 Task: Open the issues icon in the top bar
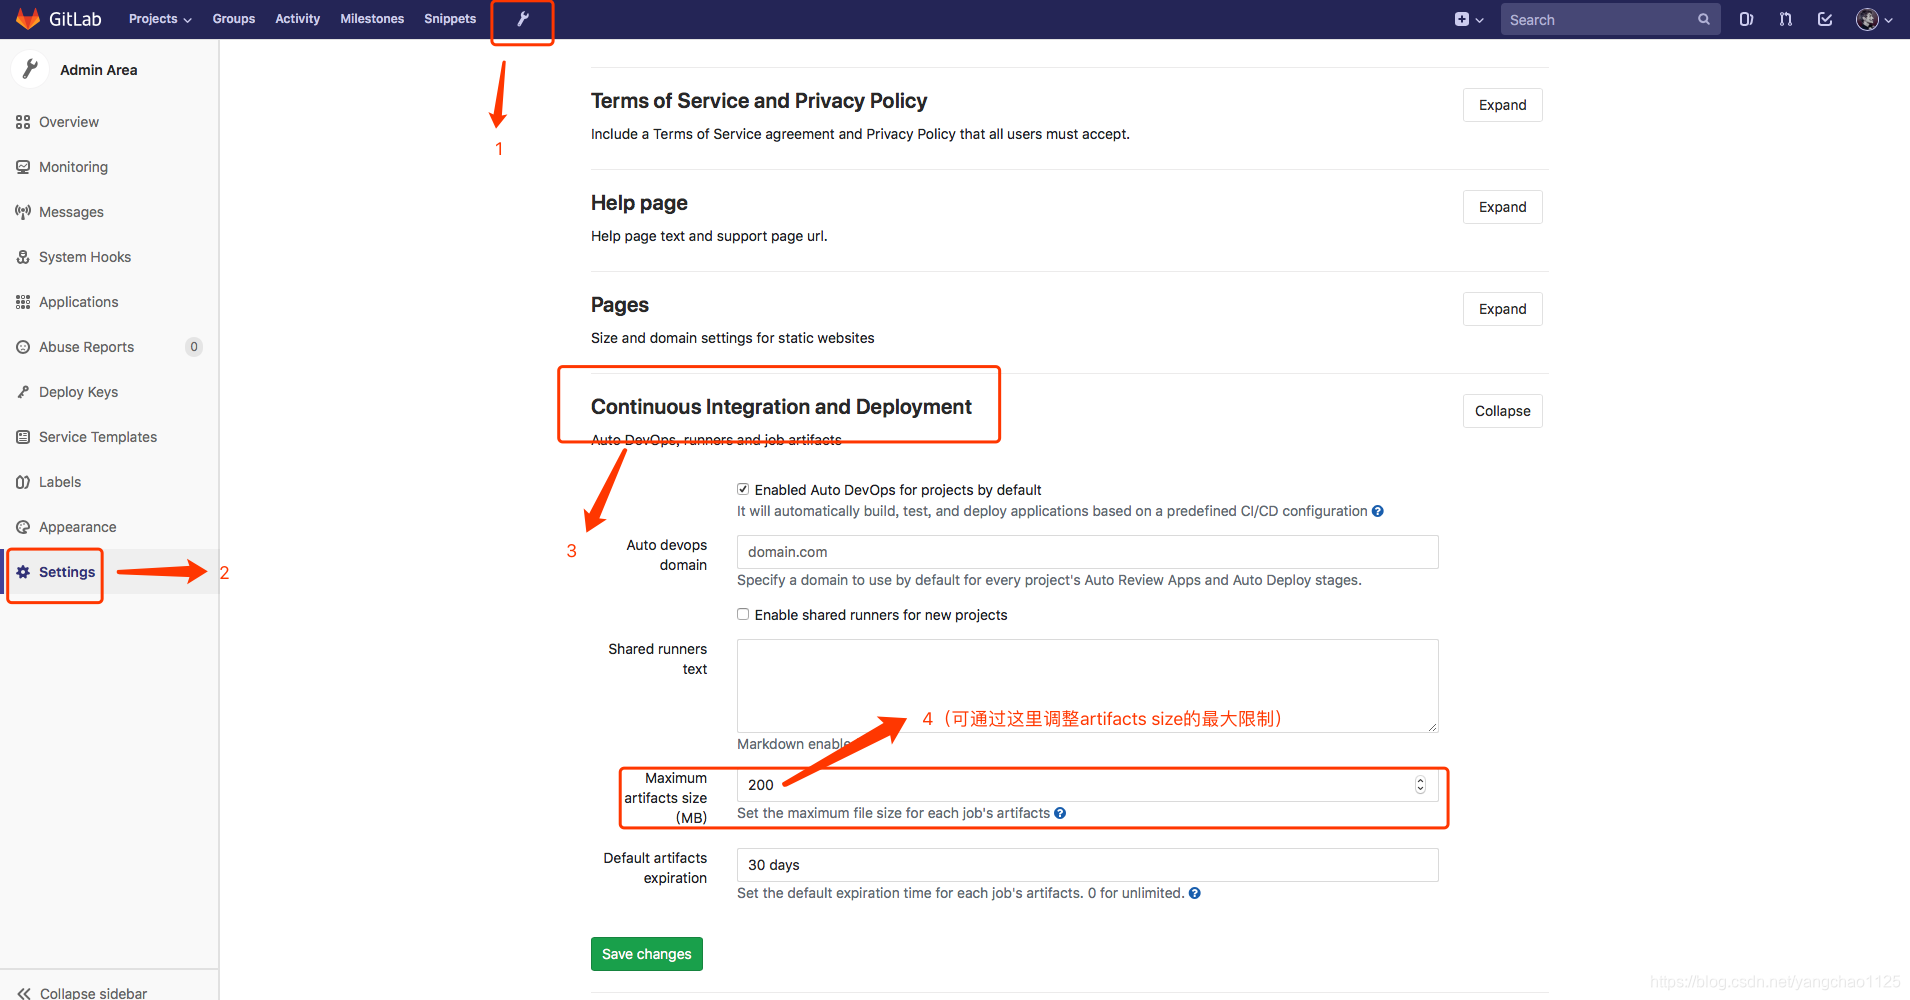point(1745,18)
